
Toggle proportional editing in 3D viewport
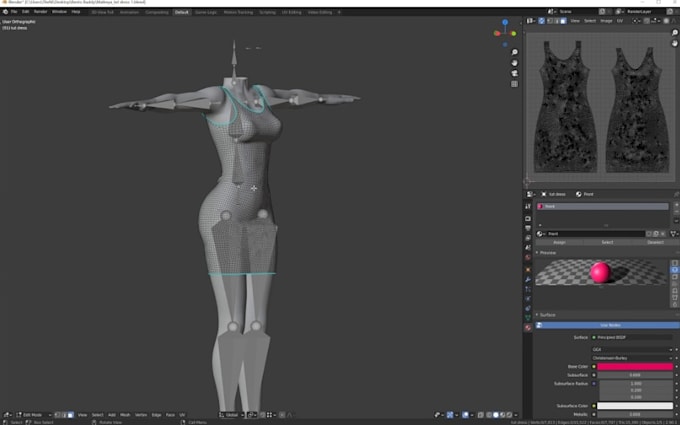pyautogui.click(x=282, y=415)
